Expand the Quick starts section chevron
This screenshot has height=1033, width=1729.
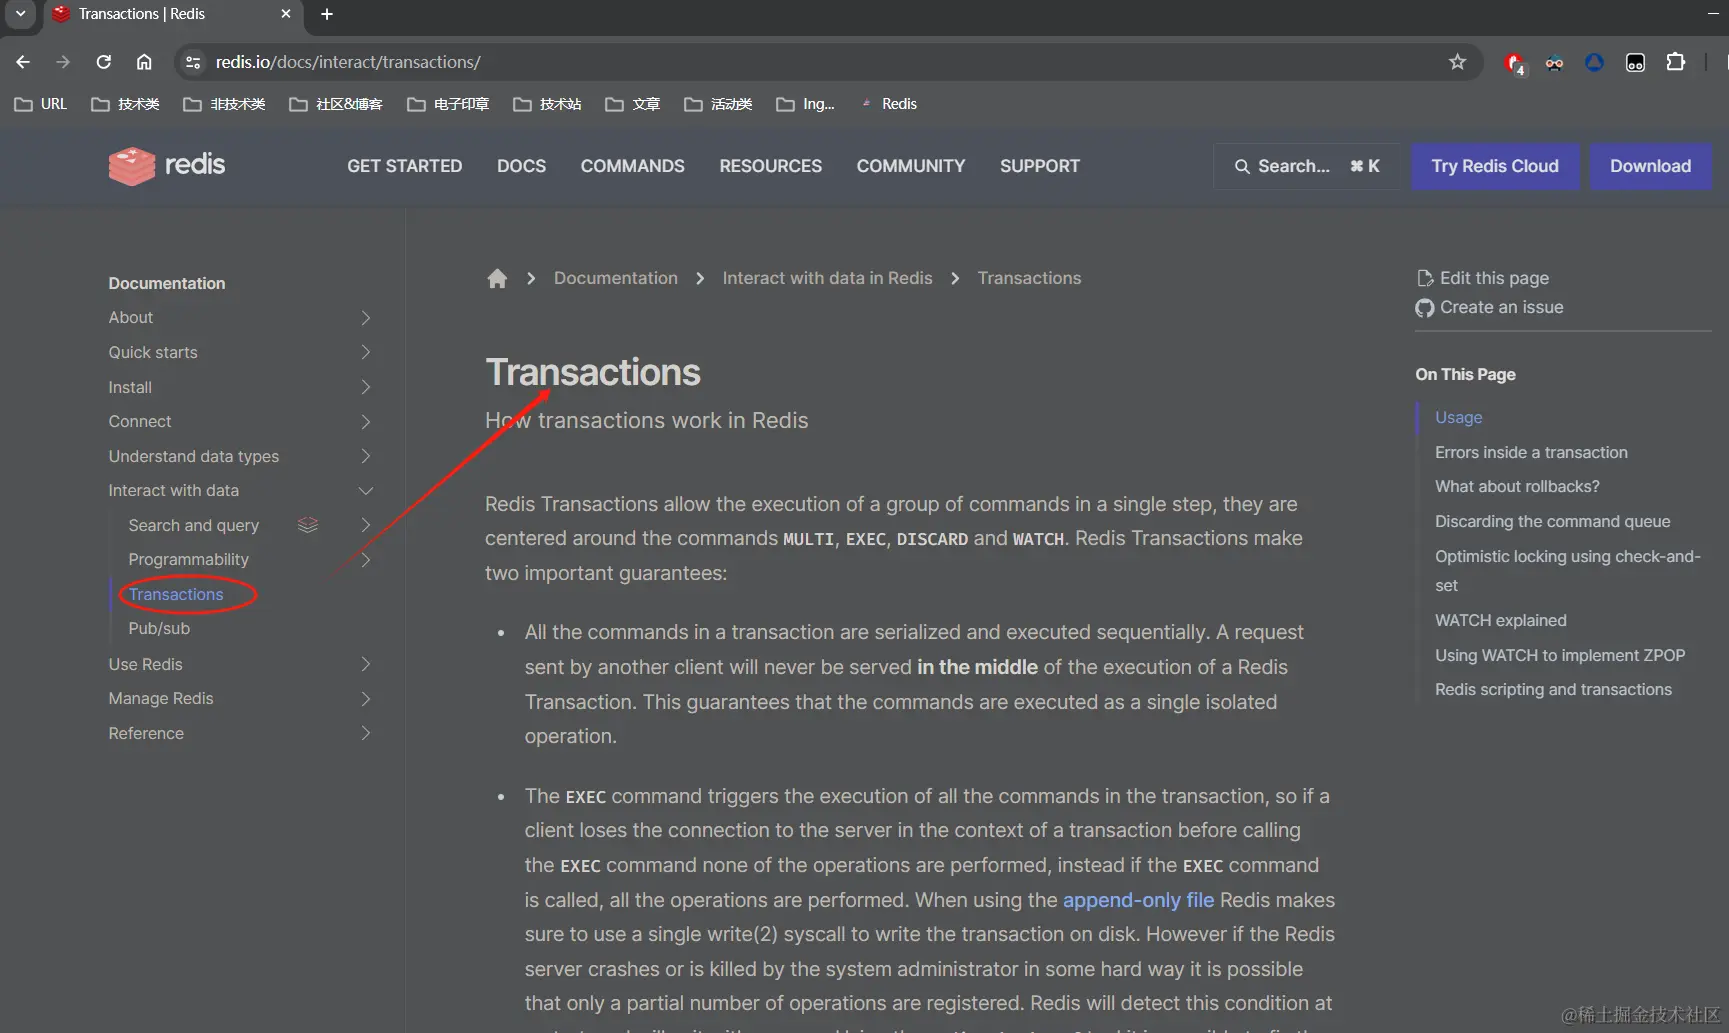click(365, 352)
